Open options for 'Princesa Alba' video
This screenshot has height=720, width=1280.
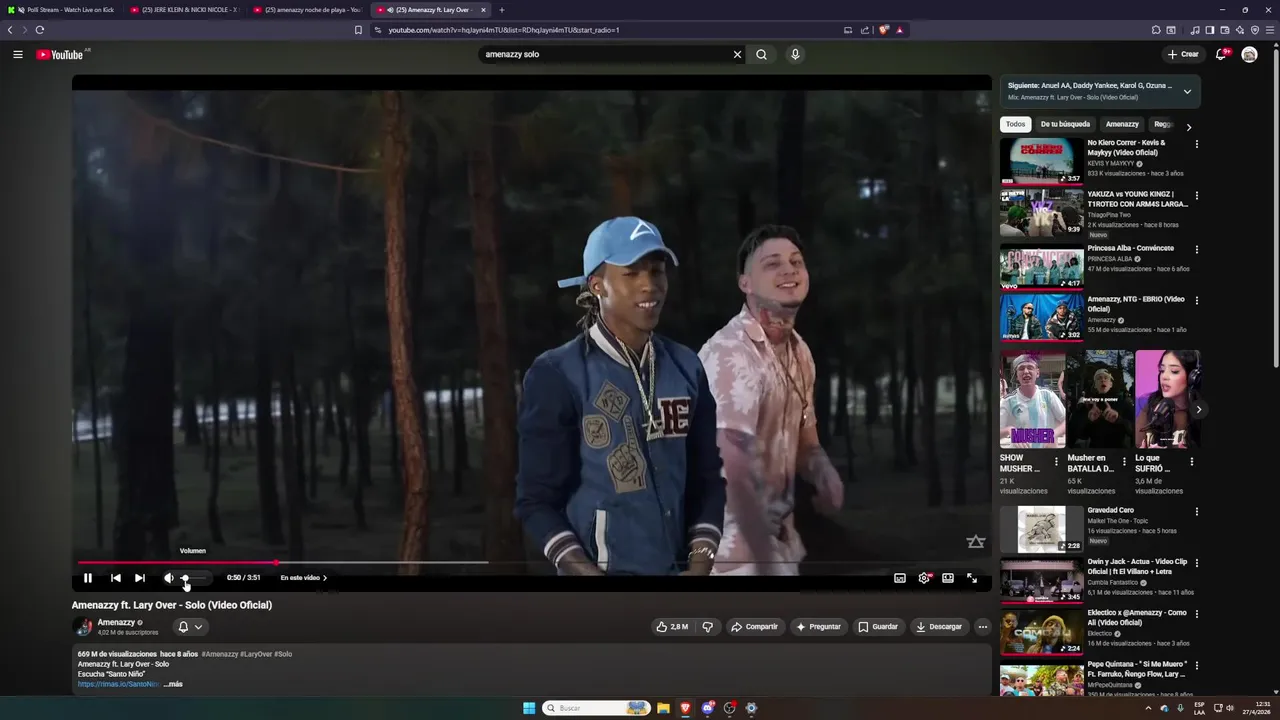coord(1196,248)
